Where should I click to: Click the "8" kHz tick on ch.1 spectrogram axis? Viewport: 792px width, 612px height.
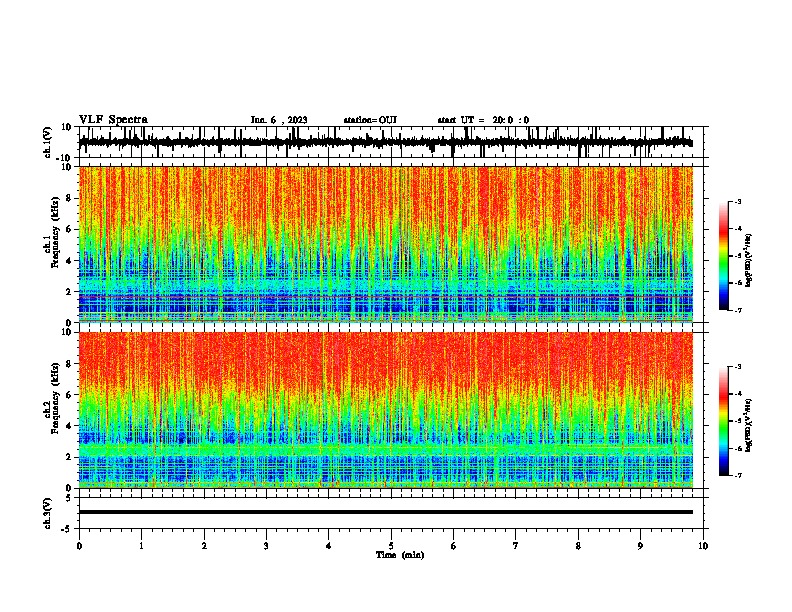pos(70,198)
